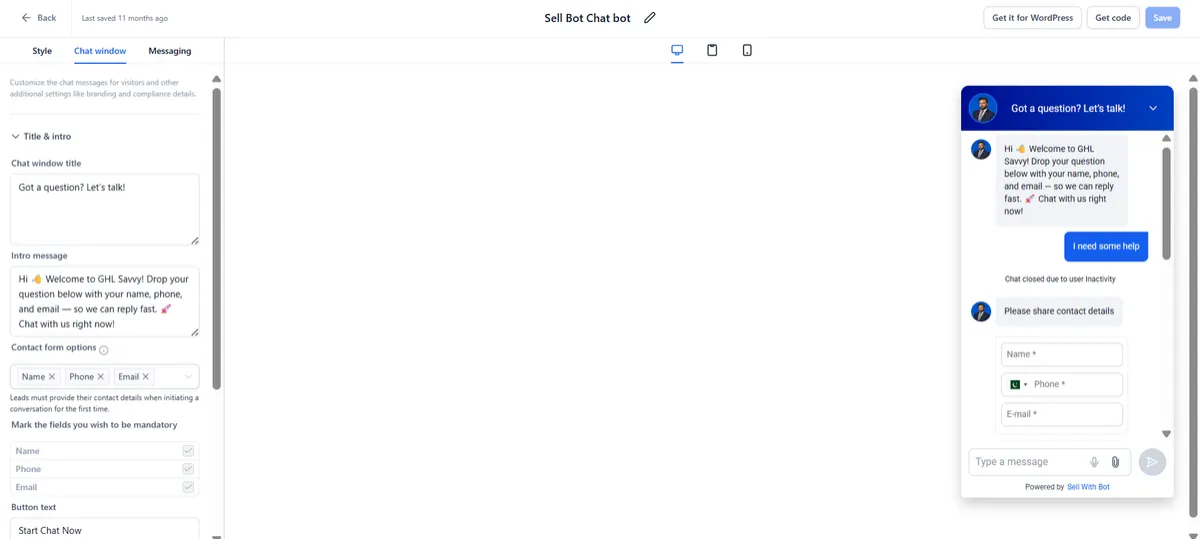Click into the Button text field 'Start Chat Now'
Viewport: 1200px width, 539px height.
tap(105, 528)
